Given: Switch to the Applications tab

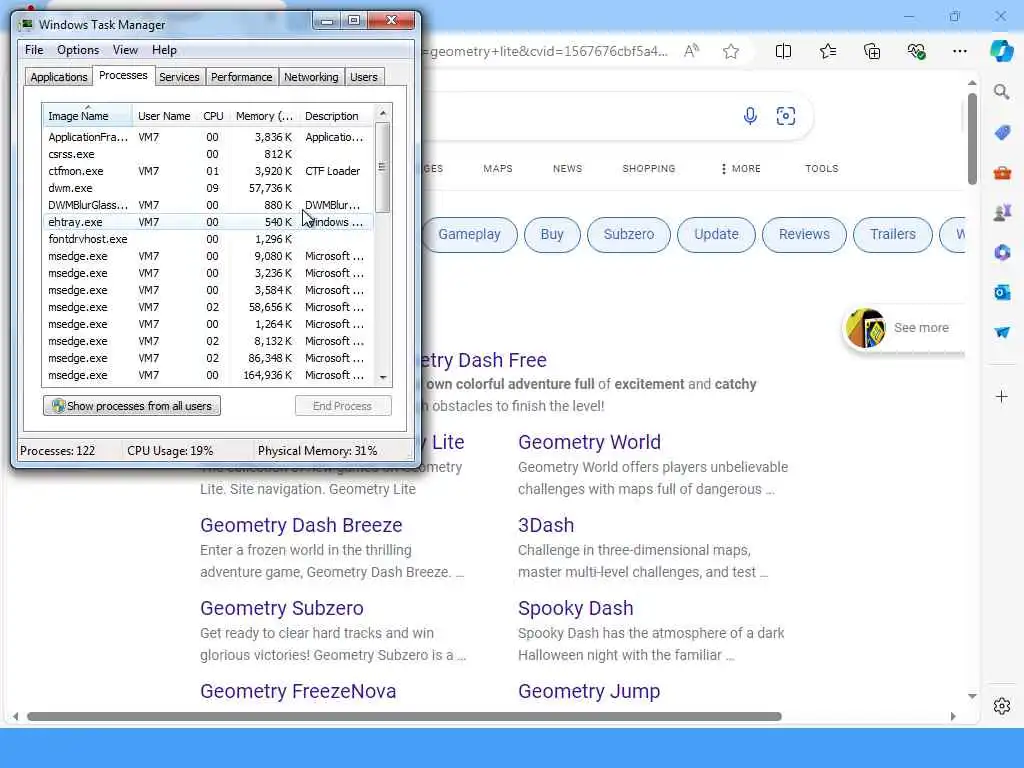Looking at the screenshot, I should 59,77.
